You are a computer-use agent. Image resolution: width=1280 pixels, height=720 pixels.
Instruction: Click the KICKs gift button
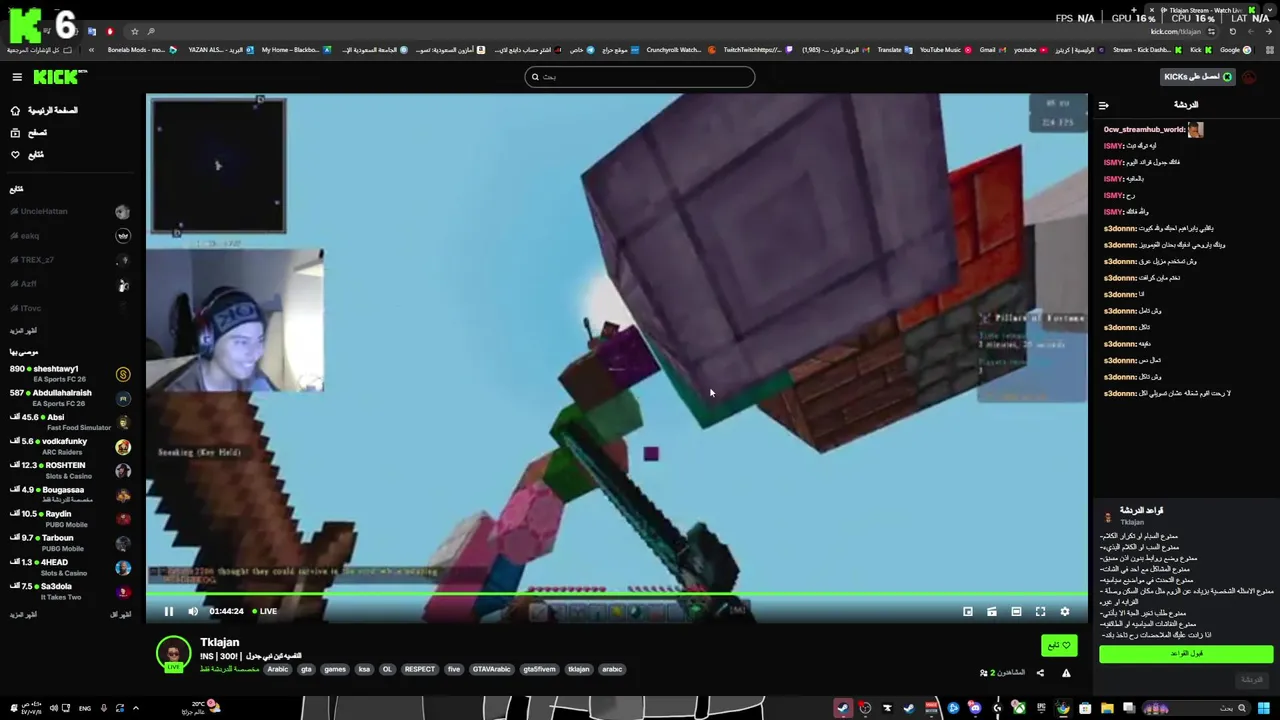pyautogui.click(x=1197, y=77)
